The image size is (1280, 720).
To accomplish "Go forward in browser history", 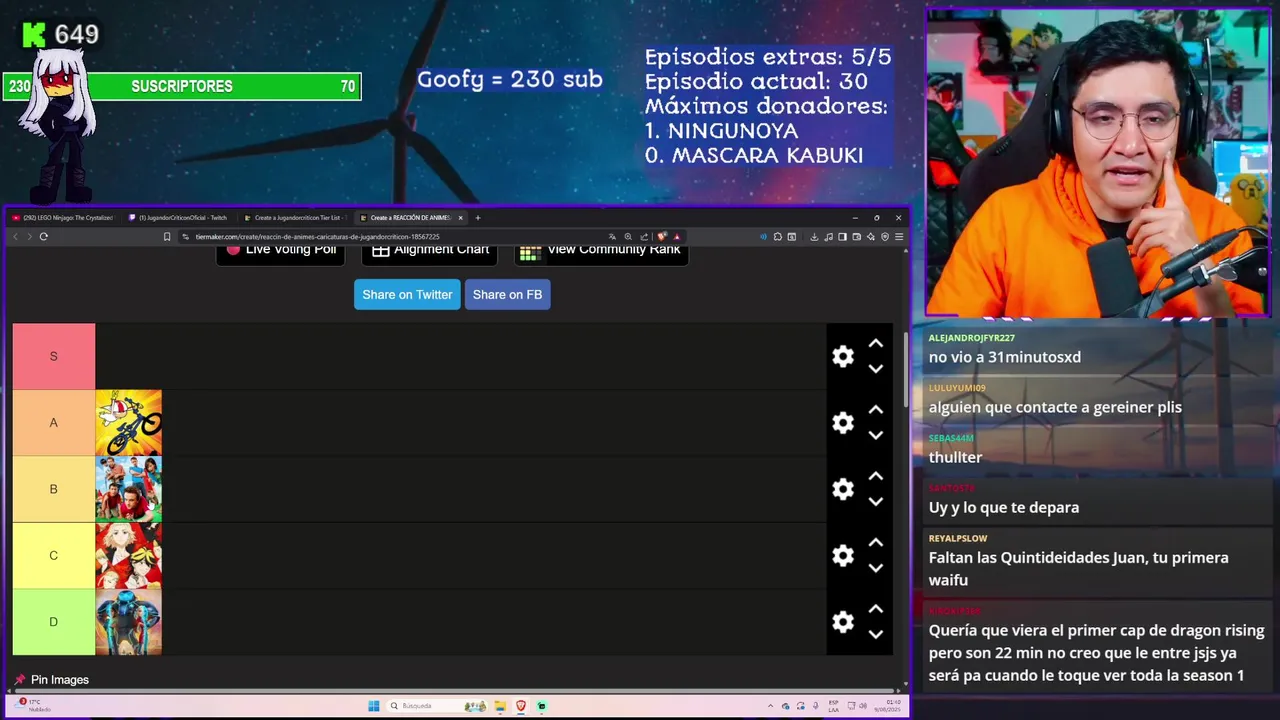I will (29, 237).
